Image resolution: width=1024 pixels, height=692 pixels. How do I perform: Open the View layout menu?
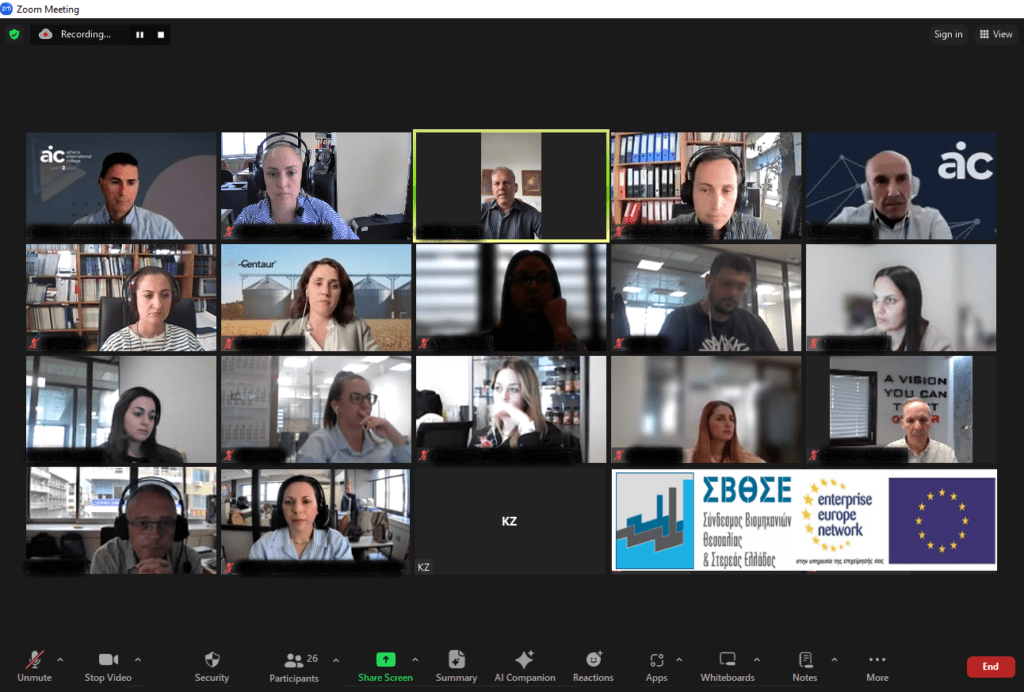point(996,34)
